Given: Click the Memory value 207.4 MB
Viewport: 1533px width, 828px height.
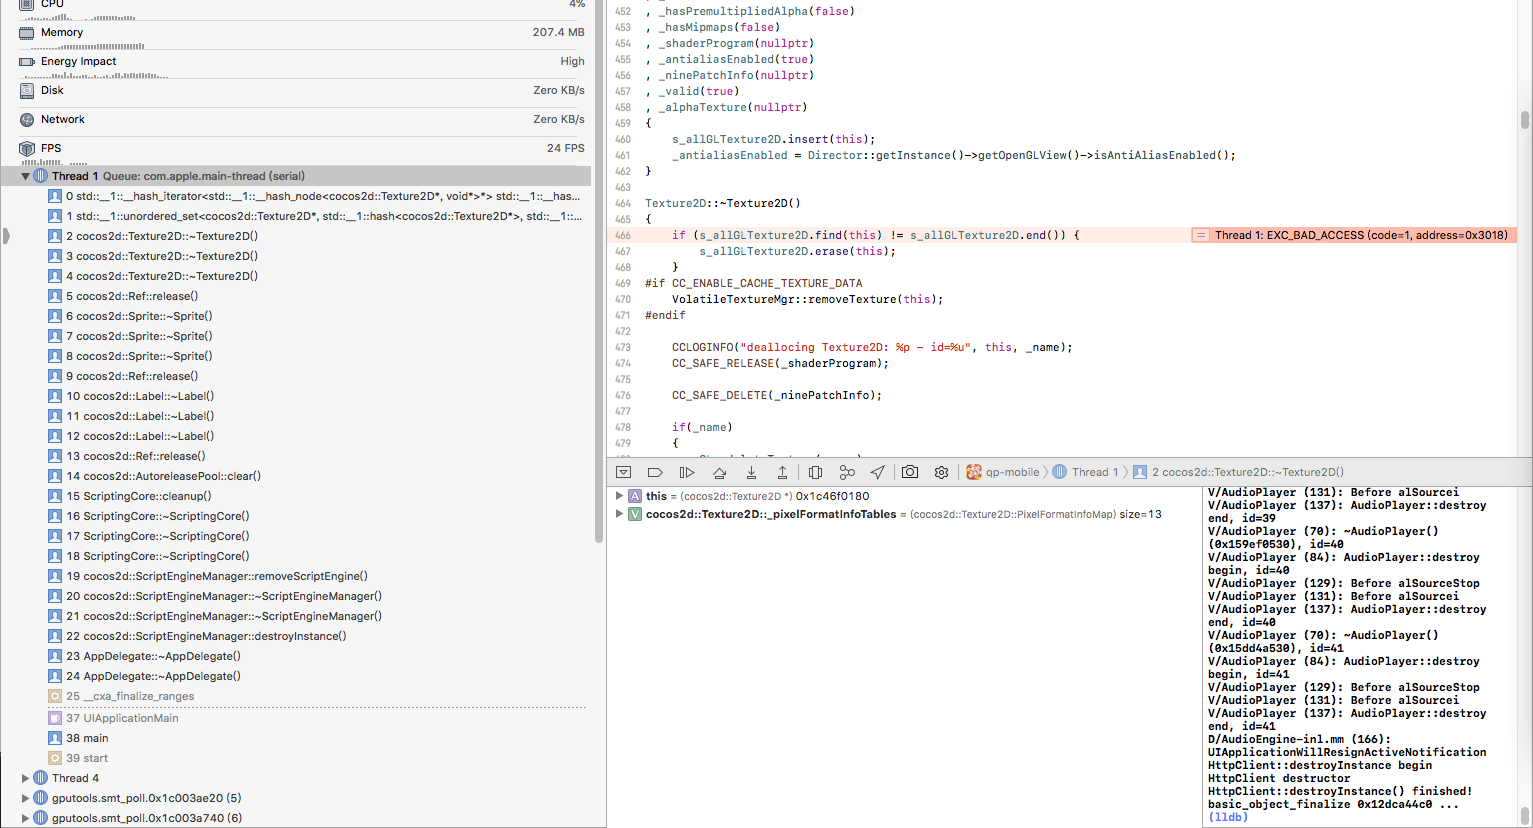Looking at the screenshot, I should 558,33.
